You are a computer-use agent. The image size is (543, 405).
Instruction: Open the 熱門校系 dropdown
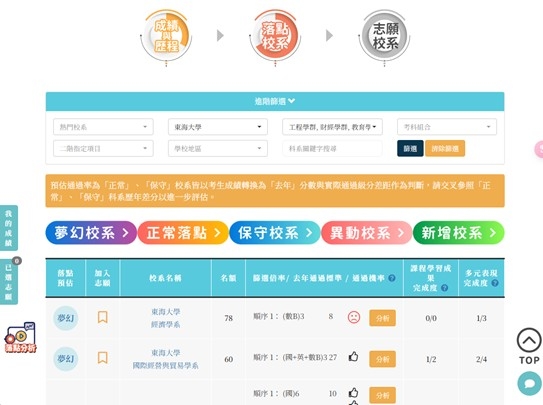[x=103, y=127]
